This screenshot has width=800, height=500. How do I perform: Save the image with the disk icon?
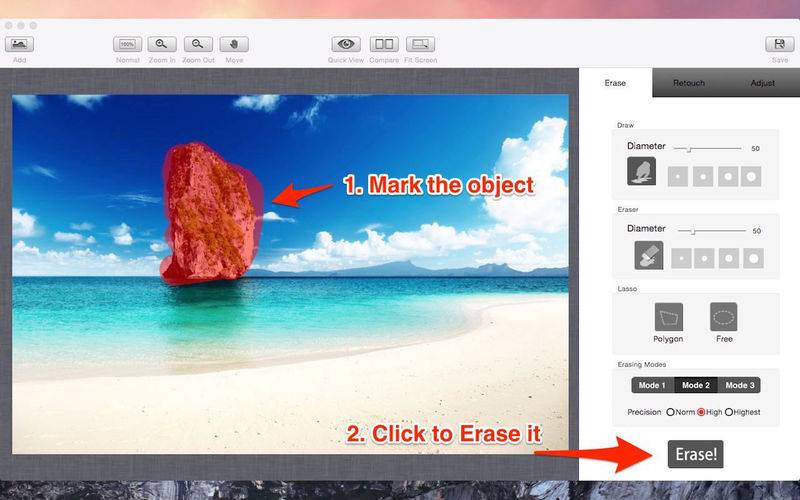pos(780,44)
